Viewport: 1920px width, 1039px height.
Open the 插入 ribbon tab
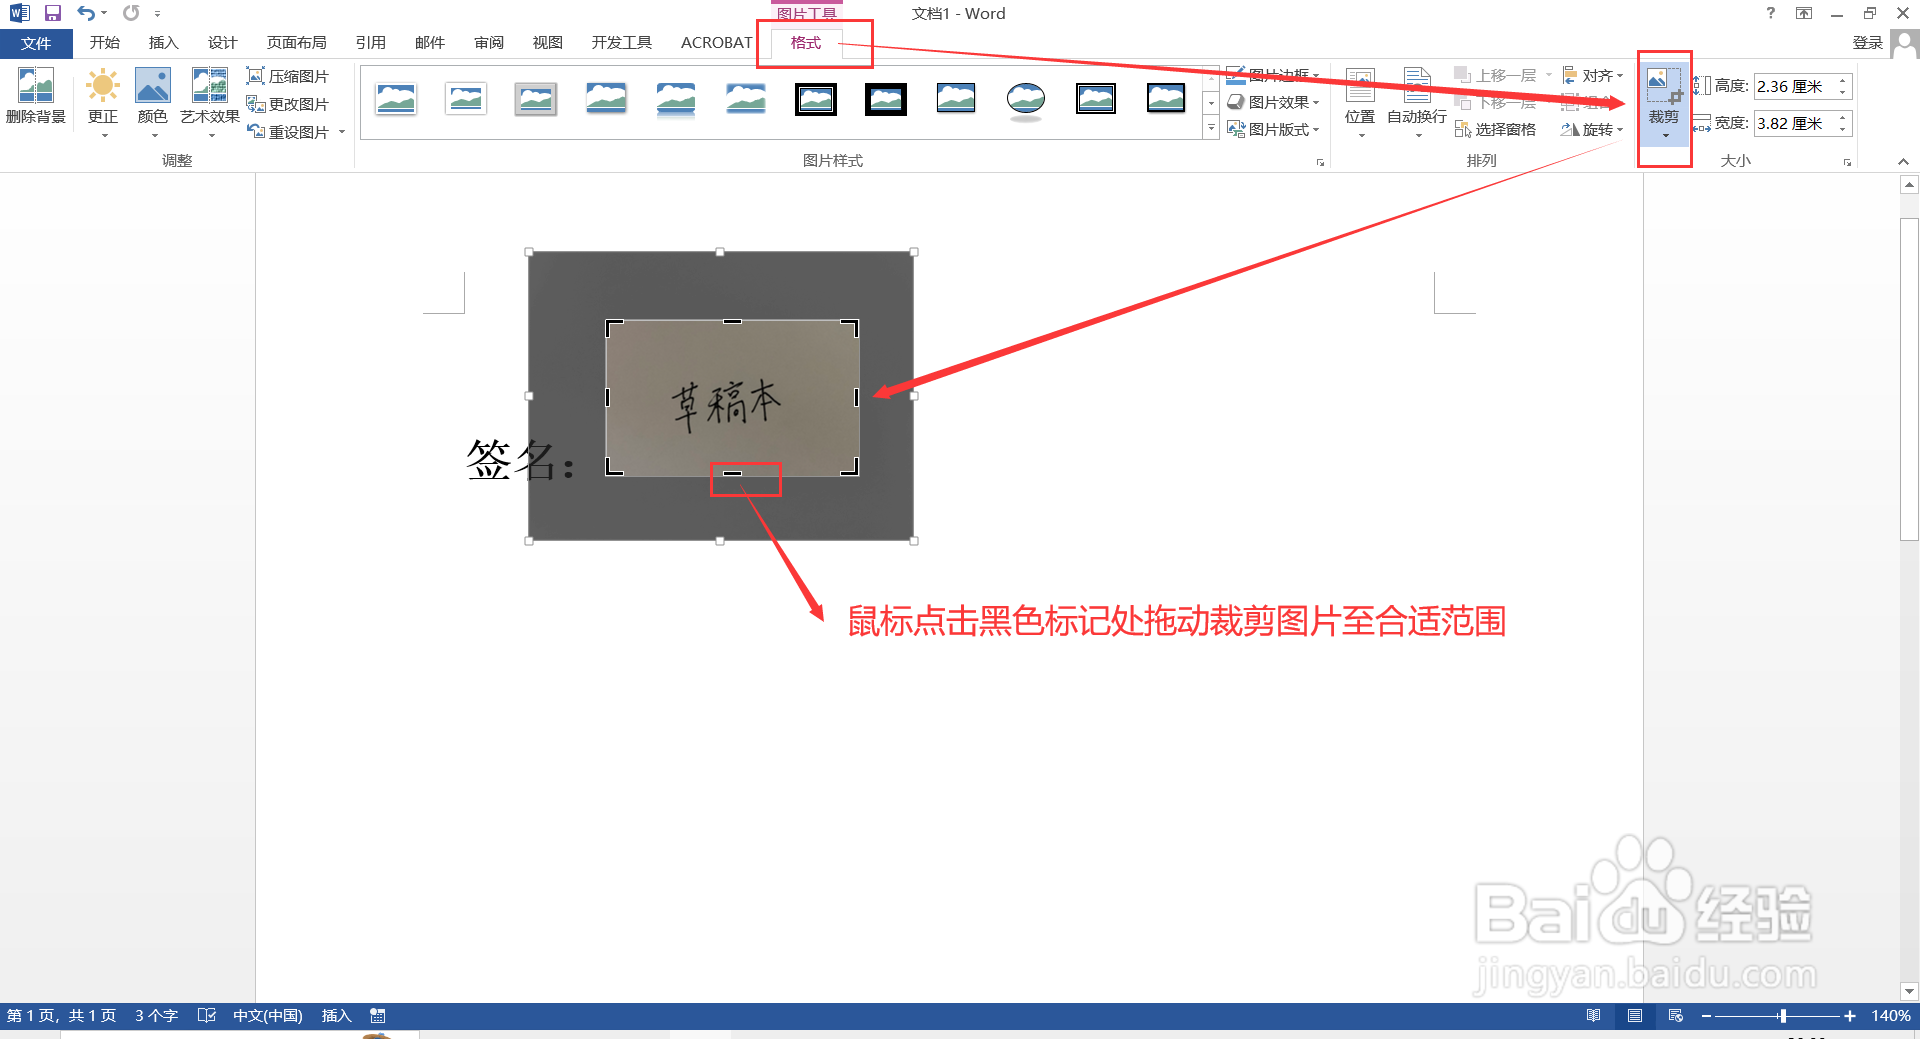(163, 42)
